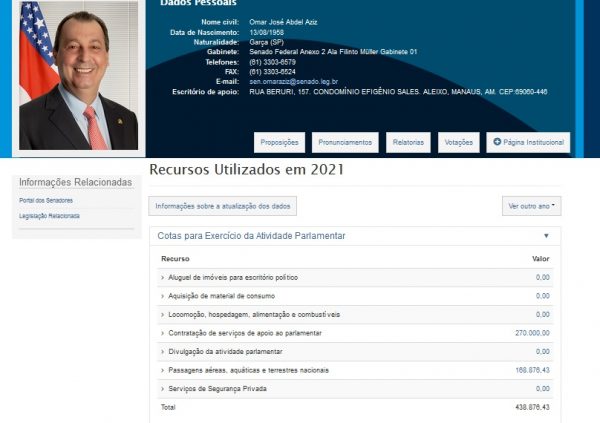Go to the Relatorias page

408,143
